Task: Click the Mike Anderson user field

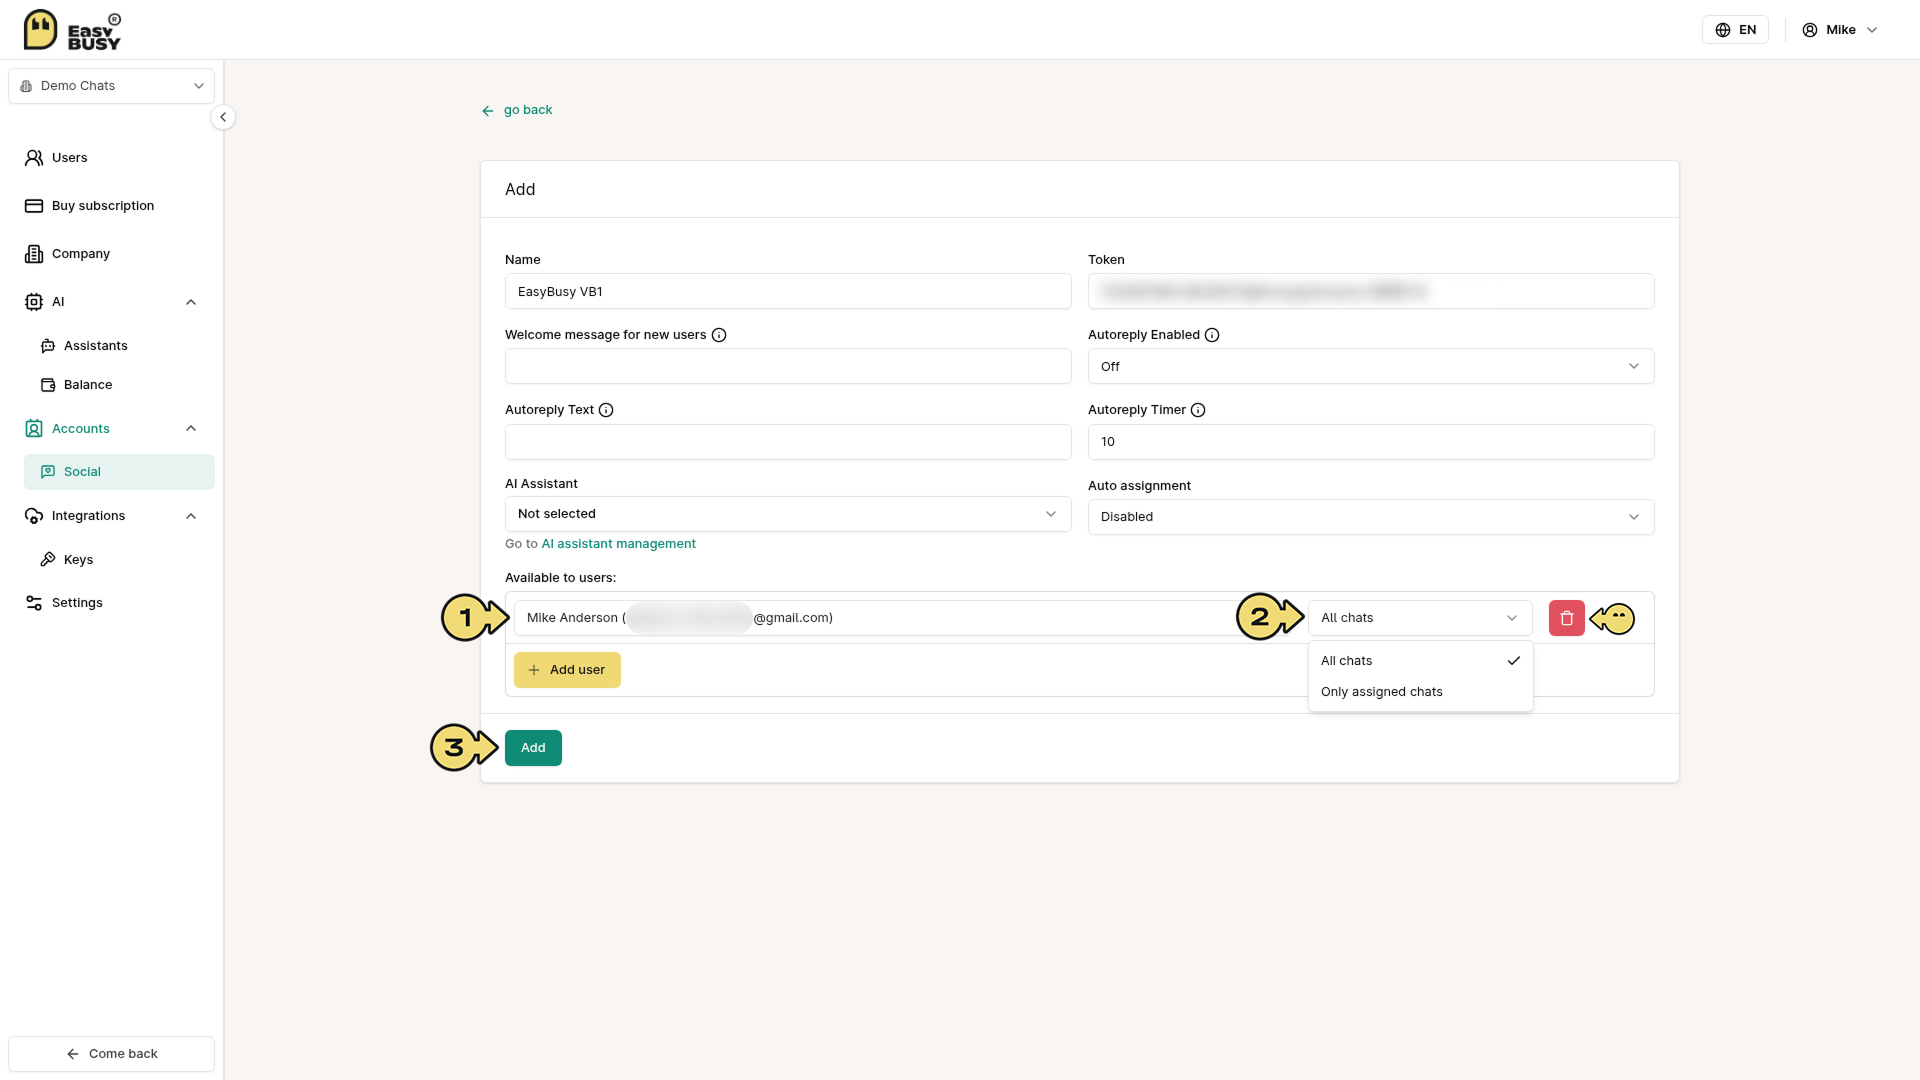Action: (x=904, y=618)
